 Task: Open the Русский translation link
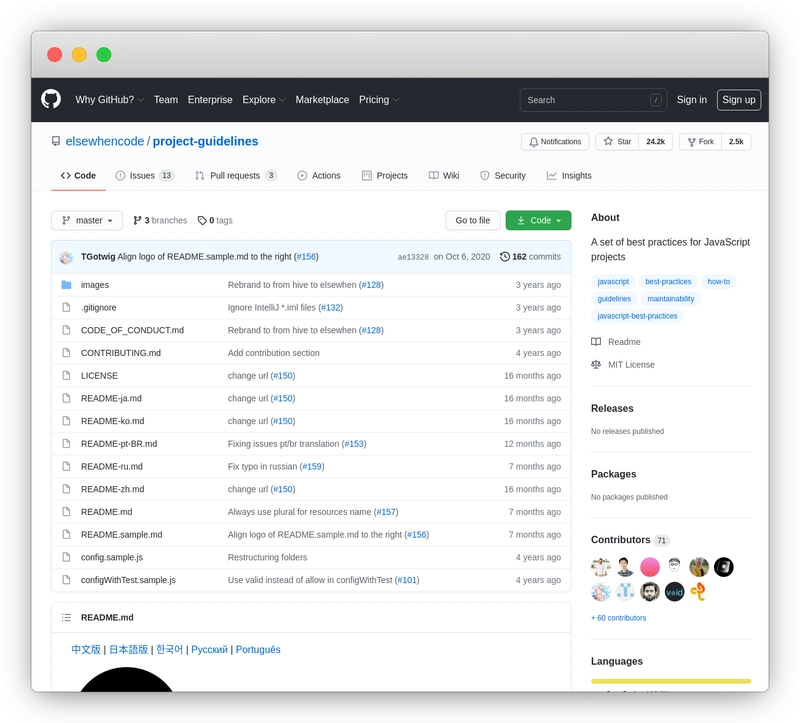coord(209,650)
